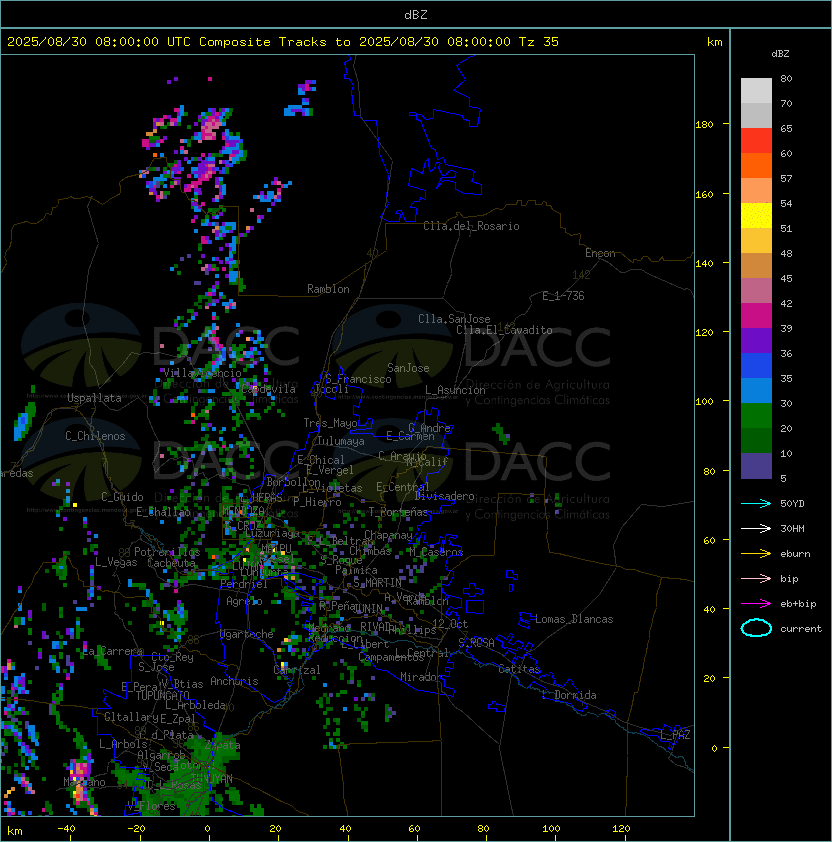Click the 'Divisadero' map label
832x842 pixels.
[x=445, y=496]
